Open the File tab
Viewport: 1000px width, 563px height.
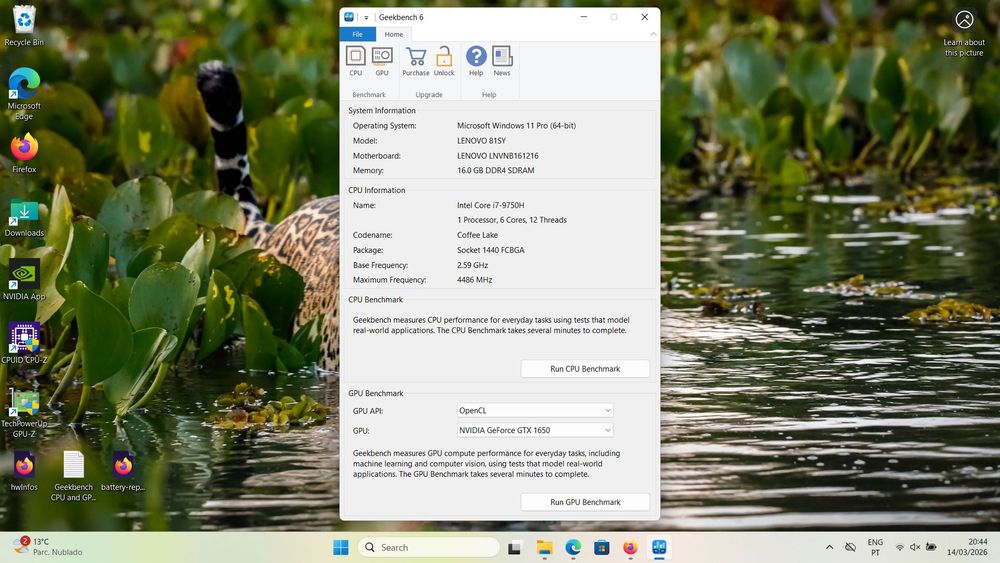pos(357,34)
